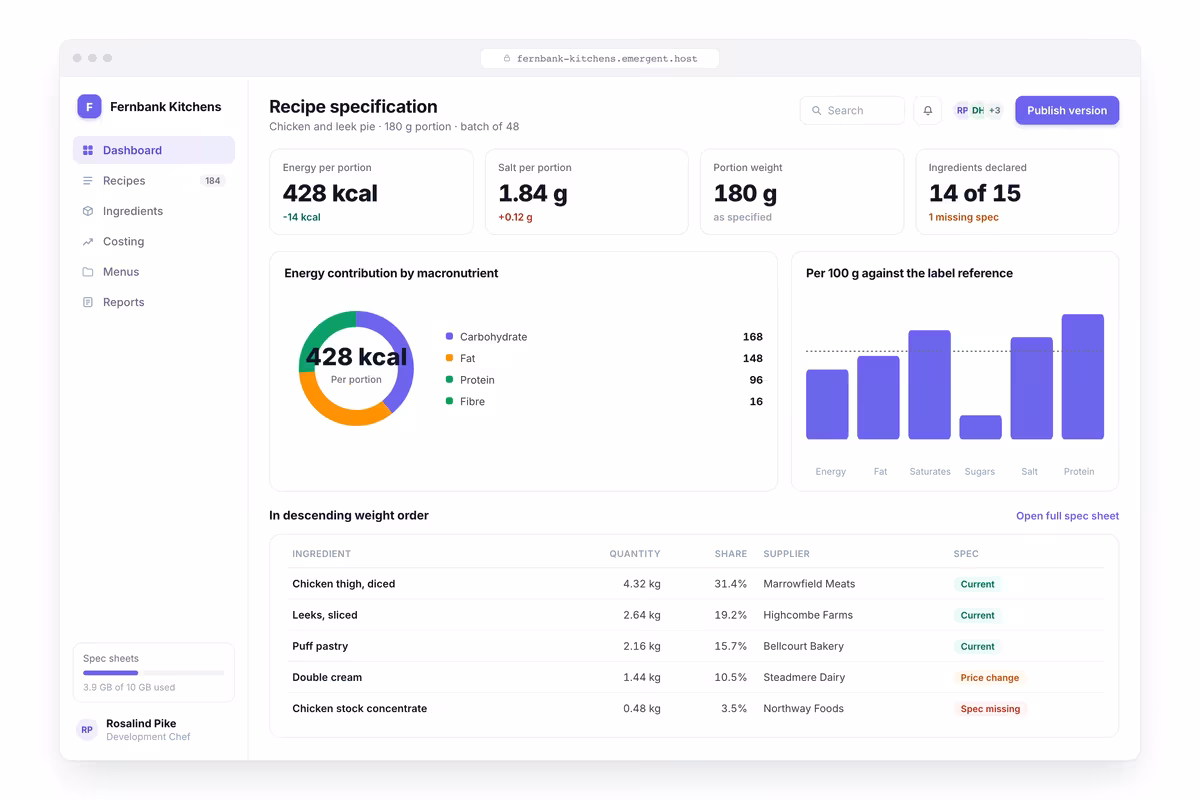This screenshot has width=1200, height=800.
Task: Click the Current badge for Puff pastry
Action: (x=977, y=647)
